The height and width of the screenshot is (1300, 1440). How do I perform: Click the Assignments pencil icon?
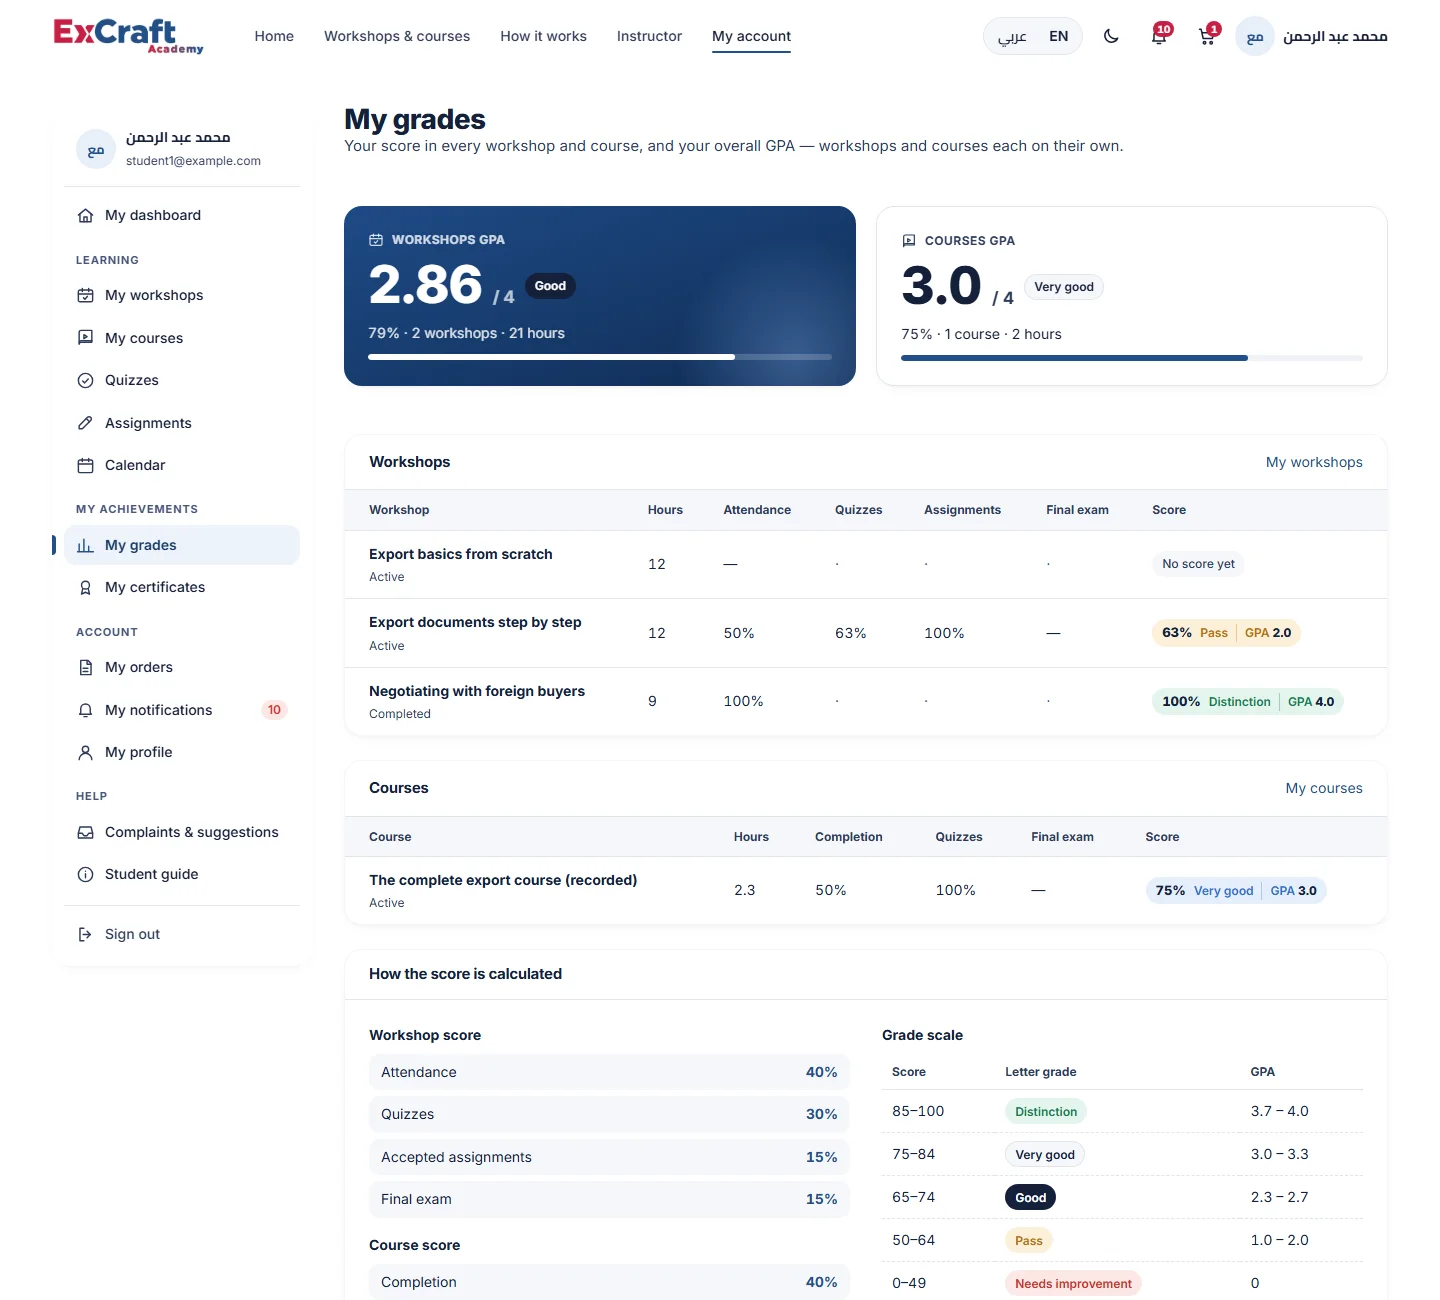[x=86, y=423]
